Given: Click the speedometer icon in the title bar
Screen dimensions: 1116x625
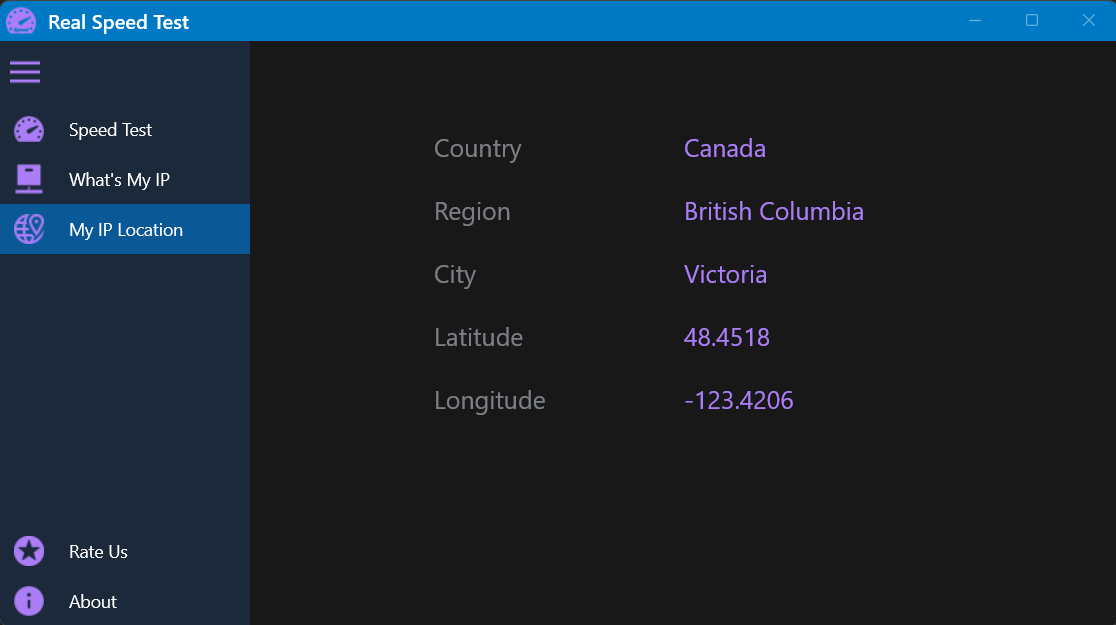Looking at the screenshot, I should click(20, 20).
